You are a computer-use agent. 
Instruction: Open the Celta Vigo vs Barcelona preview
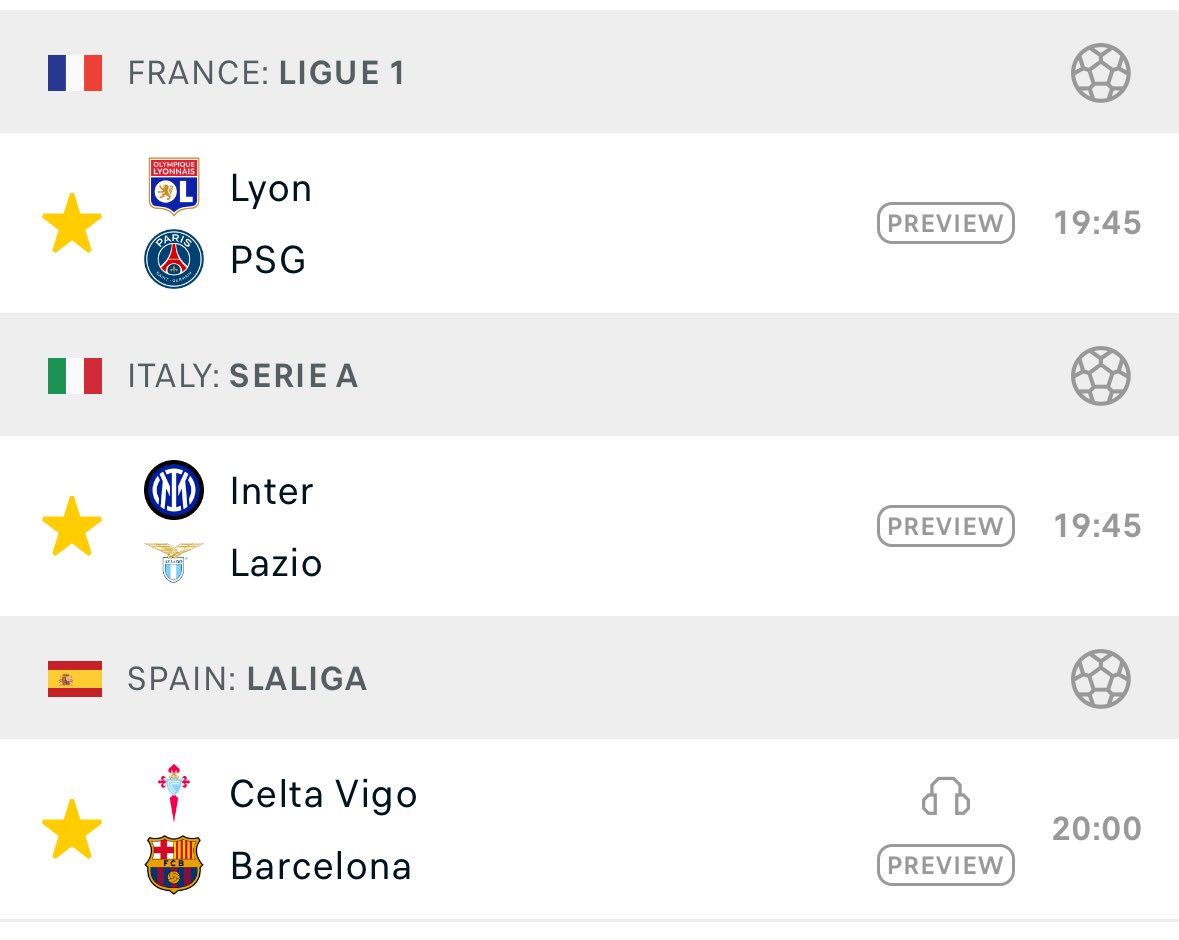pos(946,866)
